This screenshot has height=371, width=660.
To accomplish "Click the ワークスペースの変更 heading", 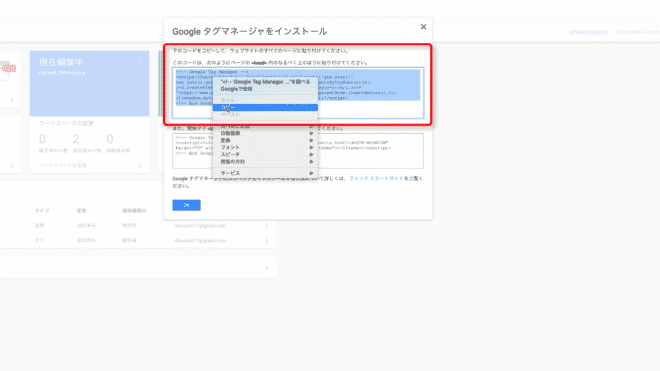I will [x=66, y=123].
